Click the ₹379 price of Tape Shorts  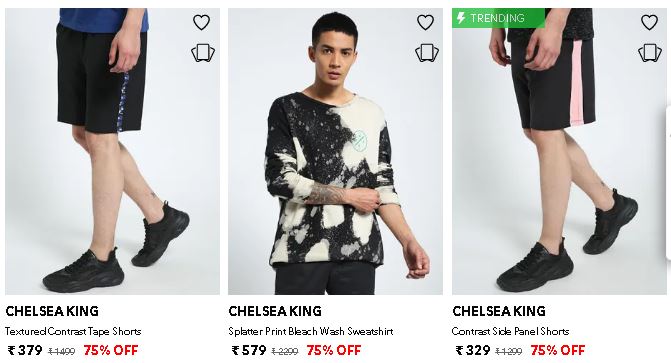(25, 351)
